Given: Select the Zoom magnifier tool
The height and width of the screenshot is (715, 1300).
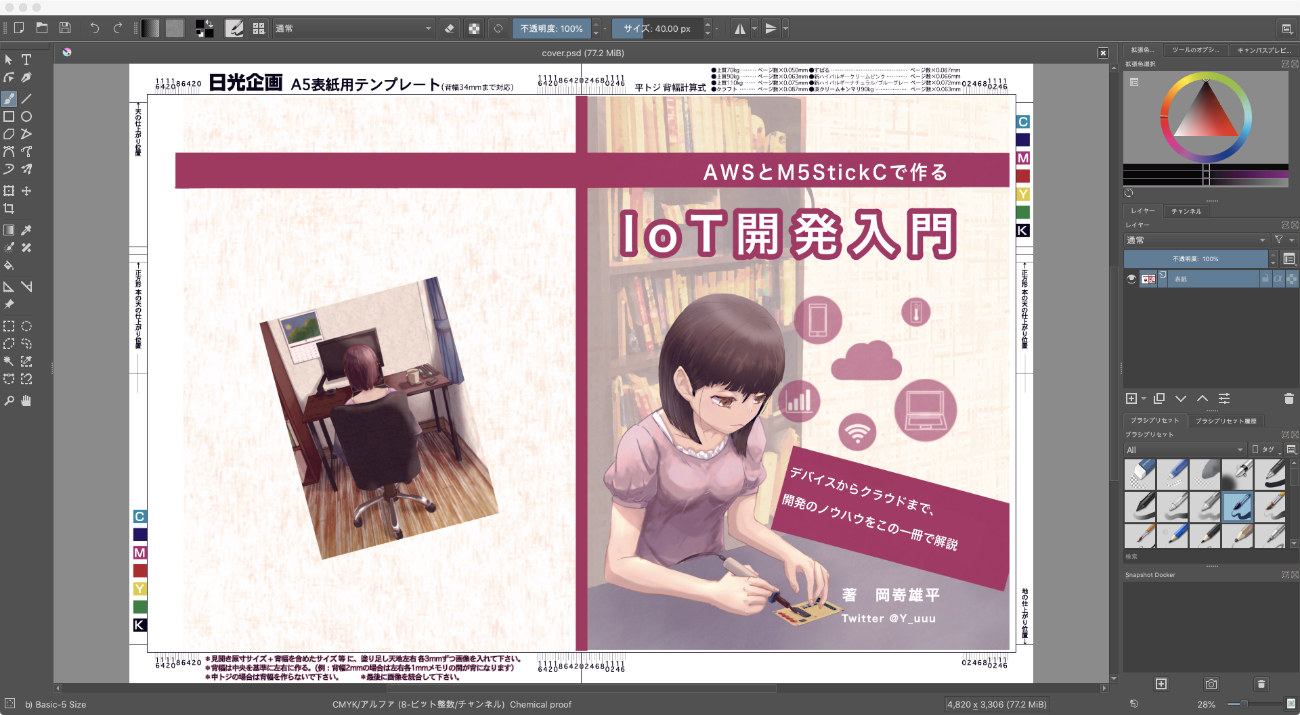Looking at the screenshot, I should coord(9,401).
